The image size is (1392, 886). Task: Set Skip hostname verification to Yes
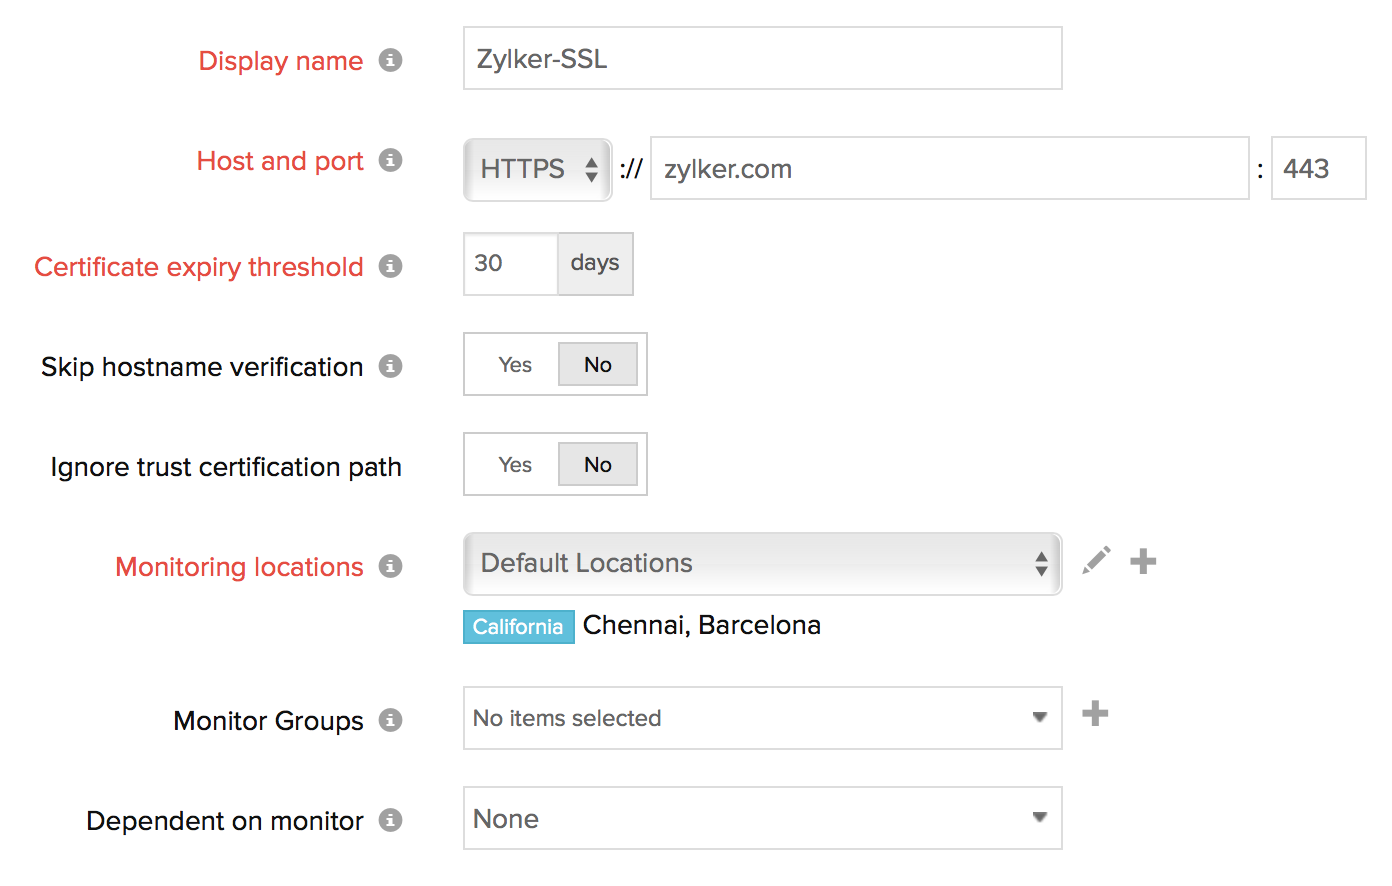click(x=515, y=365)
